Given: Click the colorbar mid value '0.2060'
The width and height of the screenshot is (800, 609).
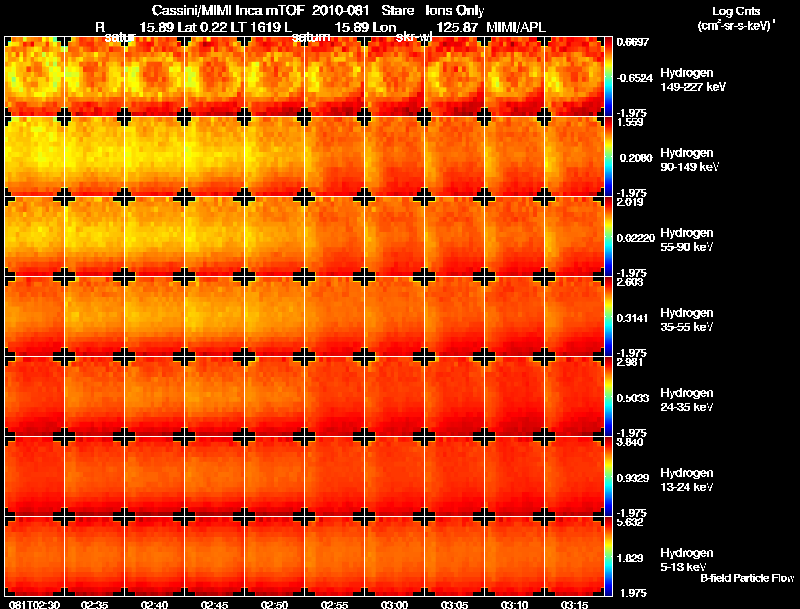Looking at the screenshot, I should 635,158.
